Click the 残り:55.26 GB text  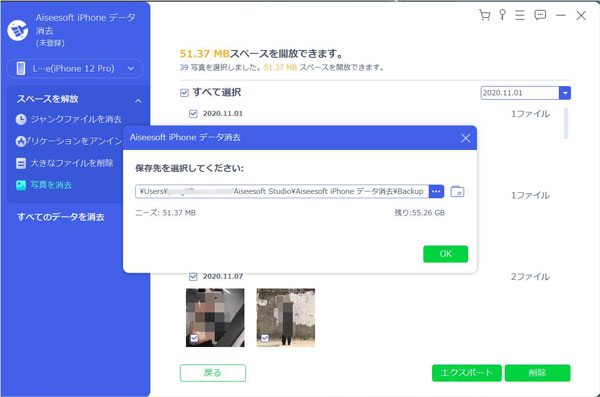tap(419, 213)
